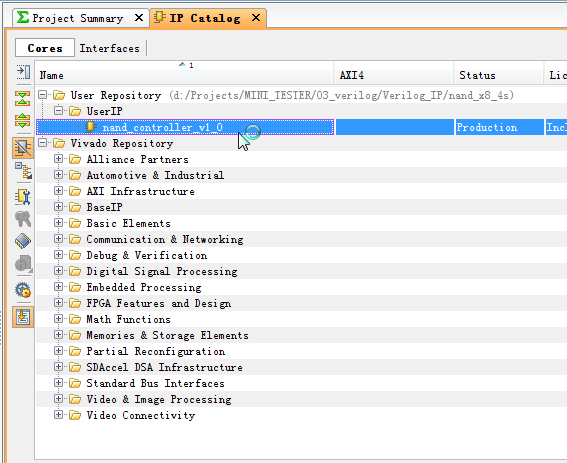Viewport: 567px width, 463px height.
Task: Expand the Alliance Partners folder
Action: 58,159
